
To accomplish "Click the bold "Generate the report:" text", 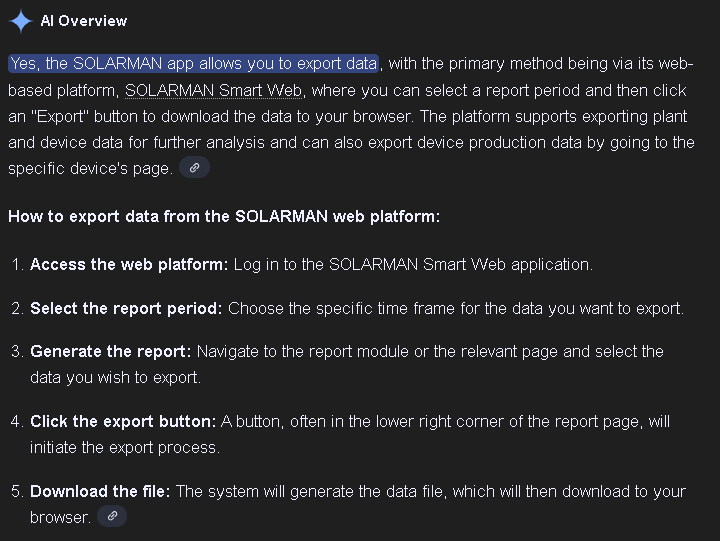I will pyautogui.click(x=111, y=352).
